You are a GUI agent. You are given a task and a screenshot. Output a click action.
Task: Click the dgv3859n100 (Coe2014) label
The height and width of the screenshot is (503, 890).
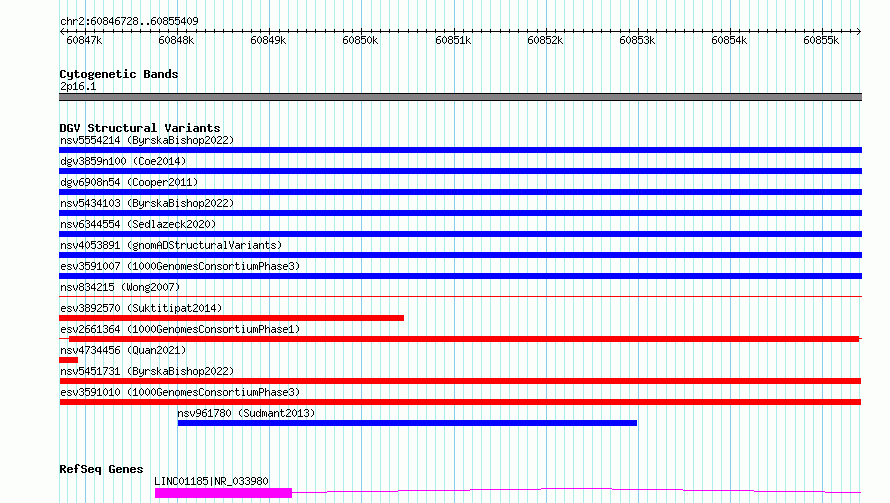(123, 161)
